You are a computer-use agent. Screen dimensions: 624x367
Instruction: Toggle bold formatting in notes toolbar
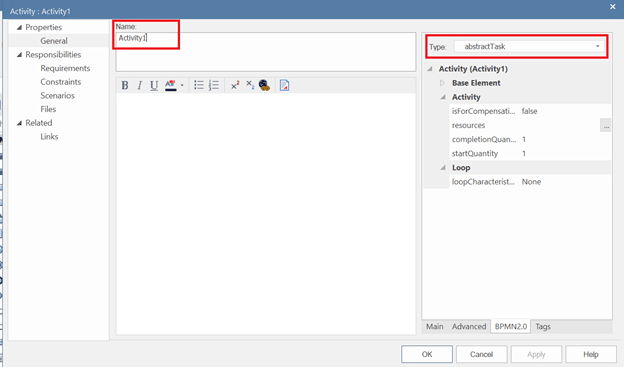tap(125, 85)
